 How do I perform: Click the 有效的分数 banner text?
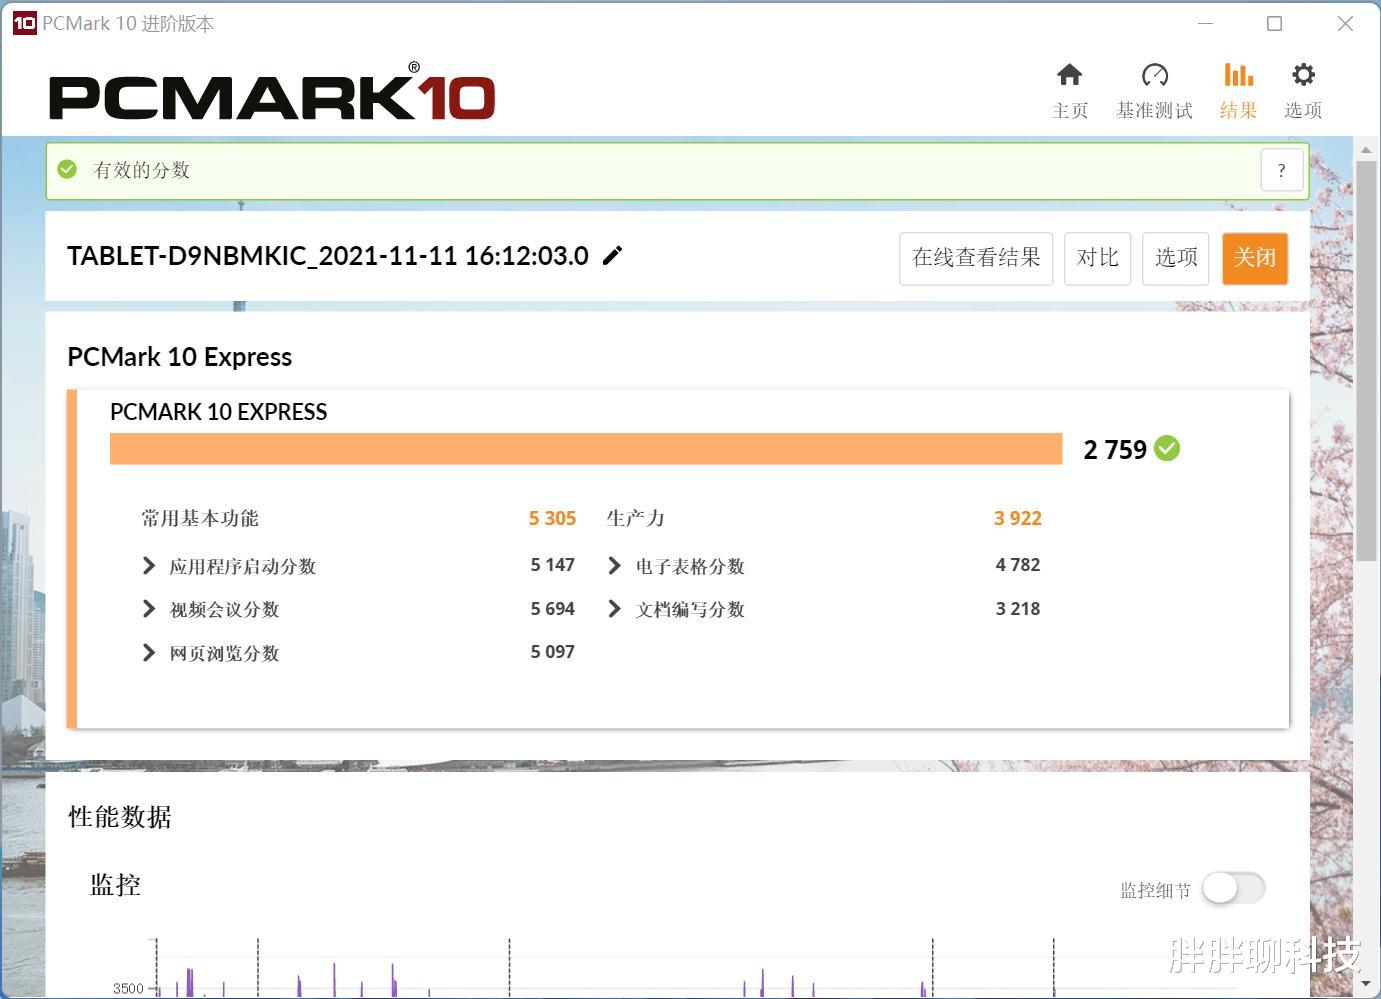(x=141, y=170)
